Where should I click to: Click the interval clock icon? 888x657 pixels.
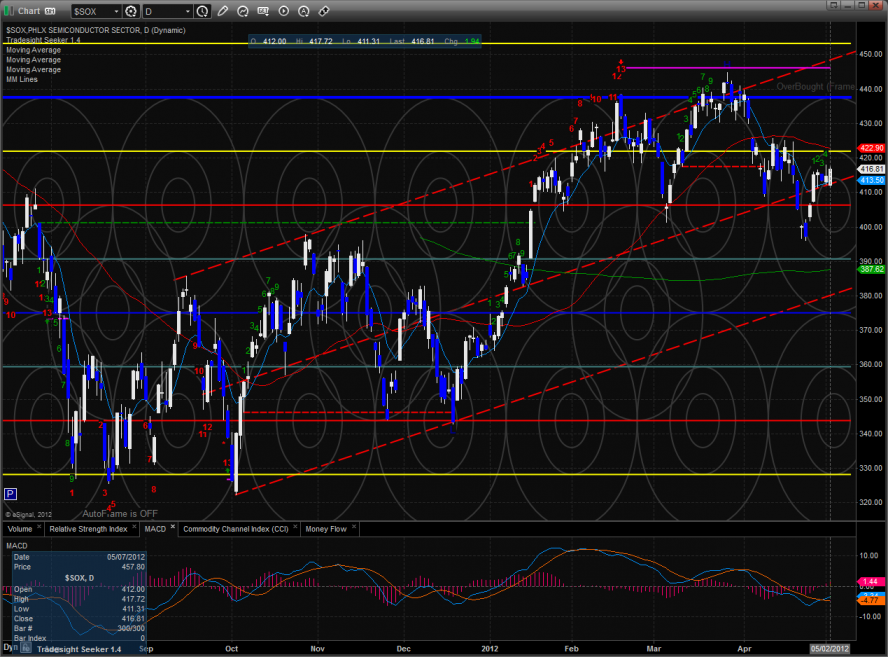click(203, 11)
